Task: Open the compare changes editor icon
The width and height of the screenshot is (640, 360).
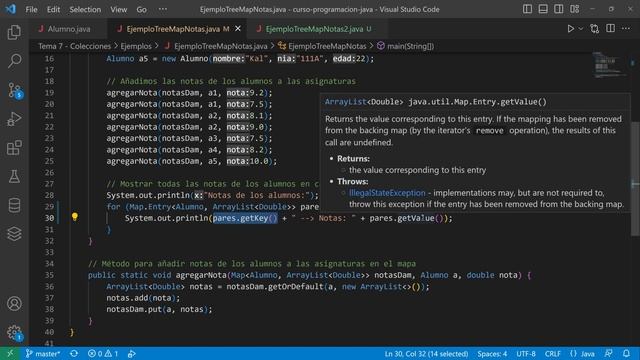Action: [x=595, y=29]
